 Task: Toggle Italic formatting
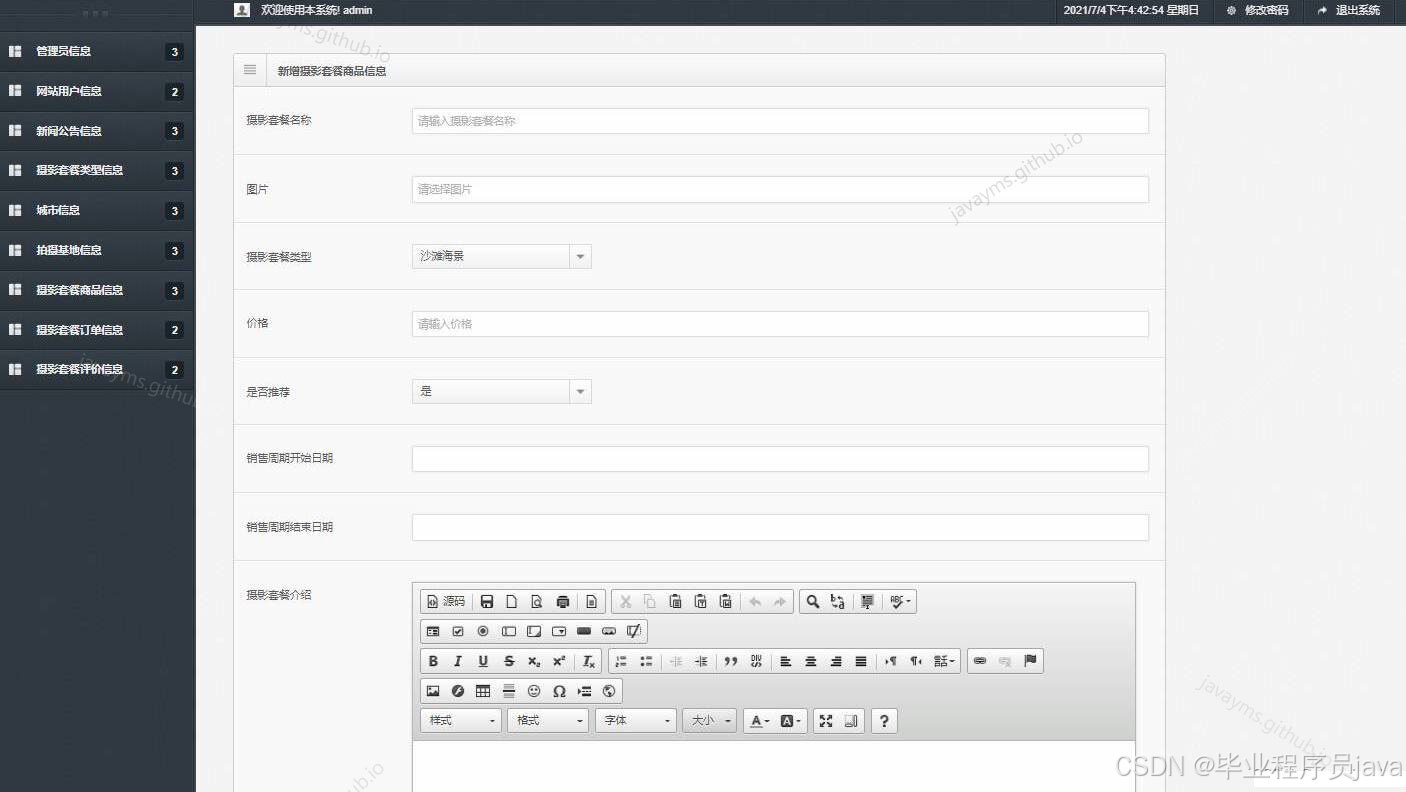(x=458, y=661)
